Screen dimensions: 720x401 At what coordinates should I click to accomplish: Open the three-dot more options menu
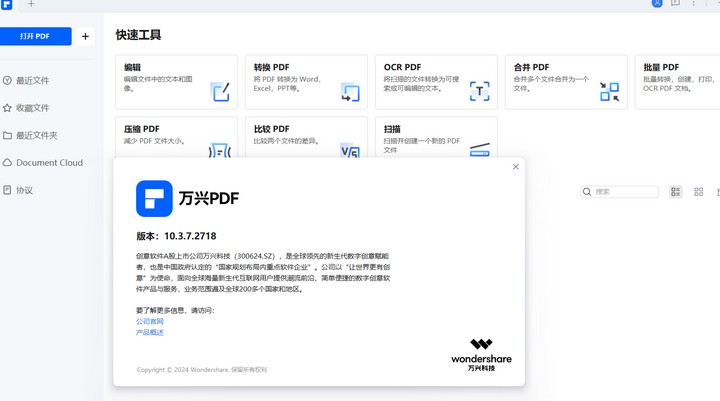pyautogui.click(x=694, y=4)
